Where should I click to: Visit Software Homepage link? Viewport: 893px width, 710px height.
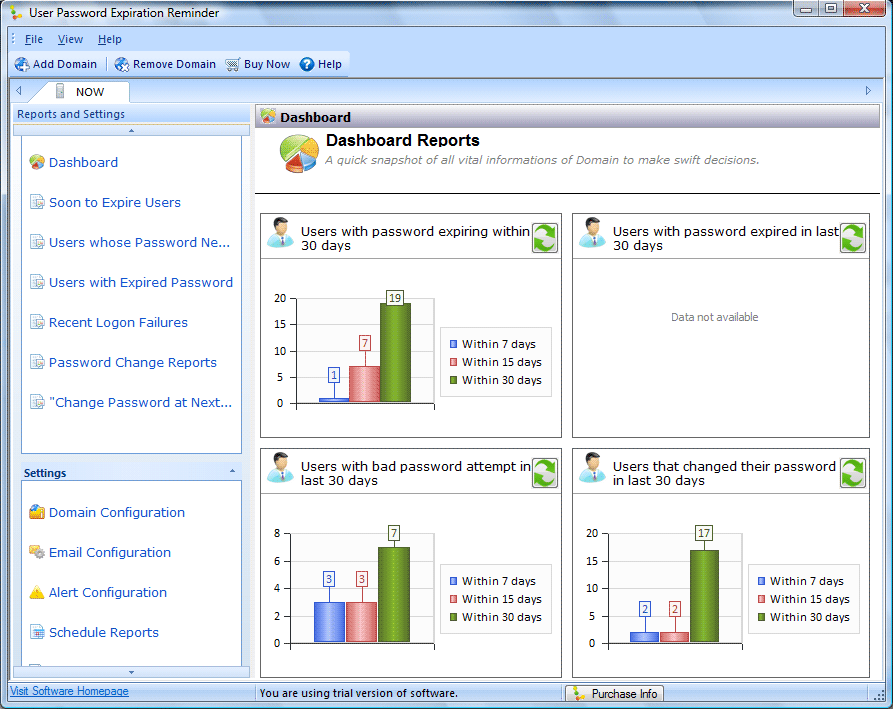tap(69, 691)
